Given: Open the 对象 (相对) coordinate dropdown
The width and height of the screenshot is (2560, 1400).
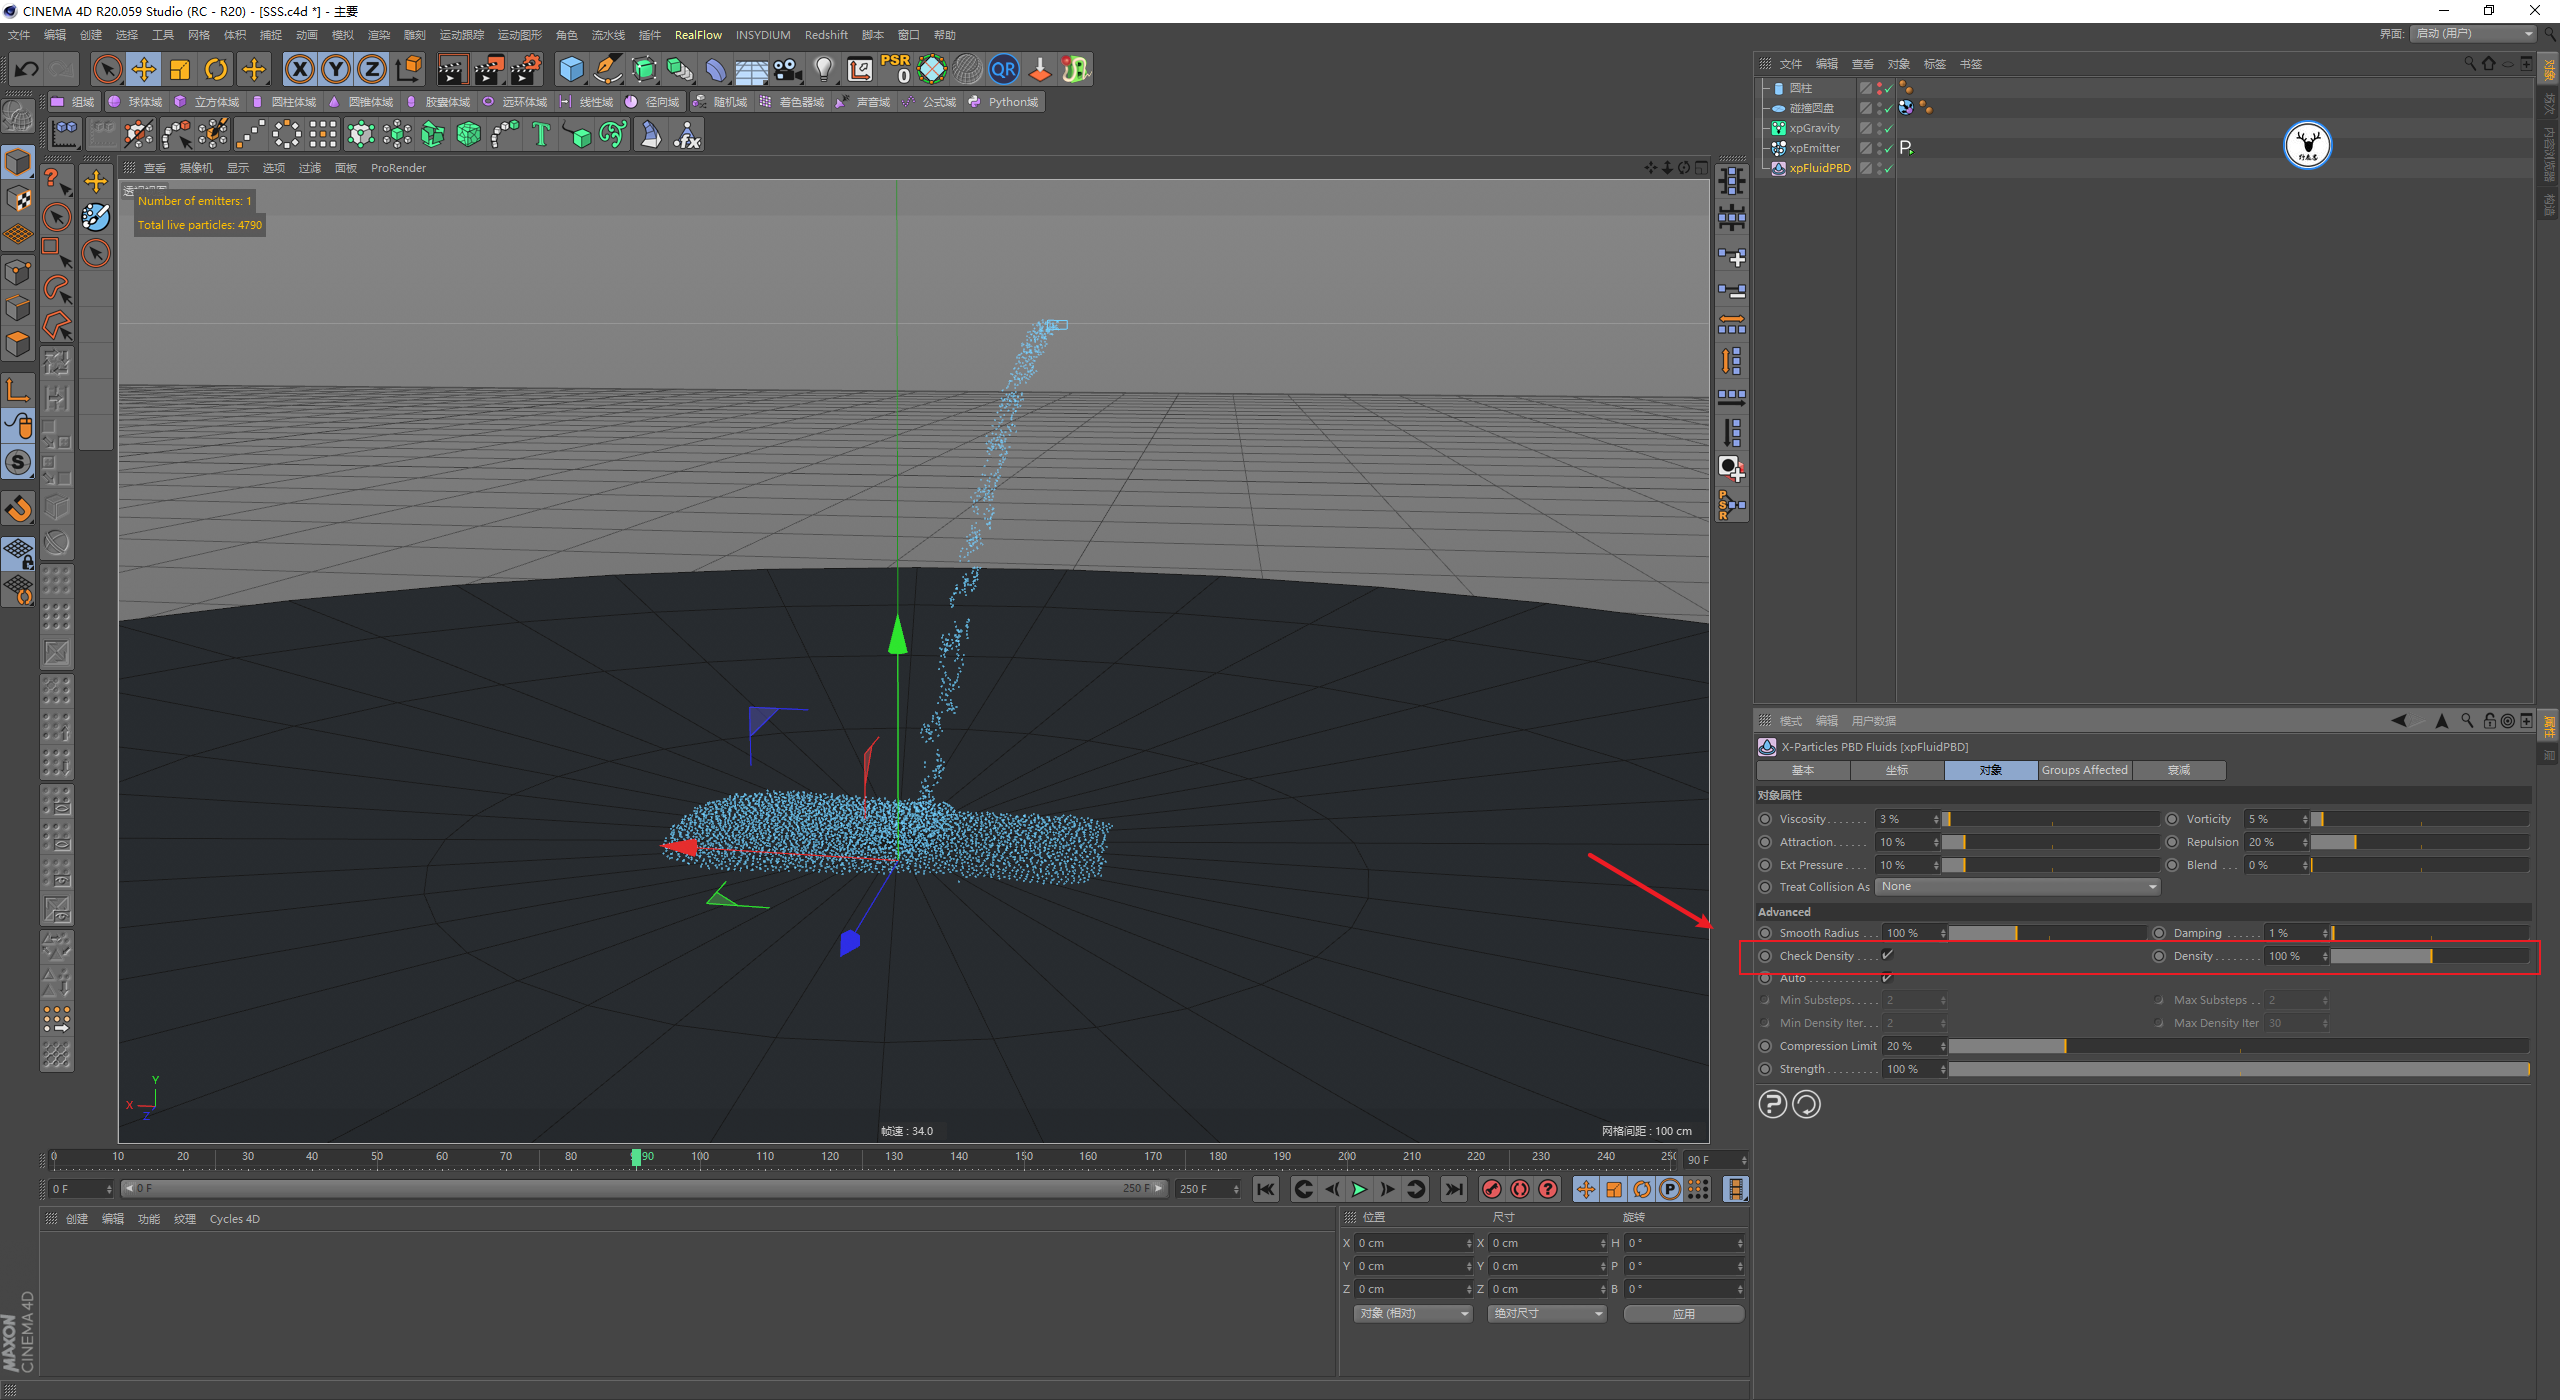Looking at the screenshot, I should [x=1413, y=1314].
